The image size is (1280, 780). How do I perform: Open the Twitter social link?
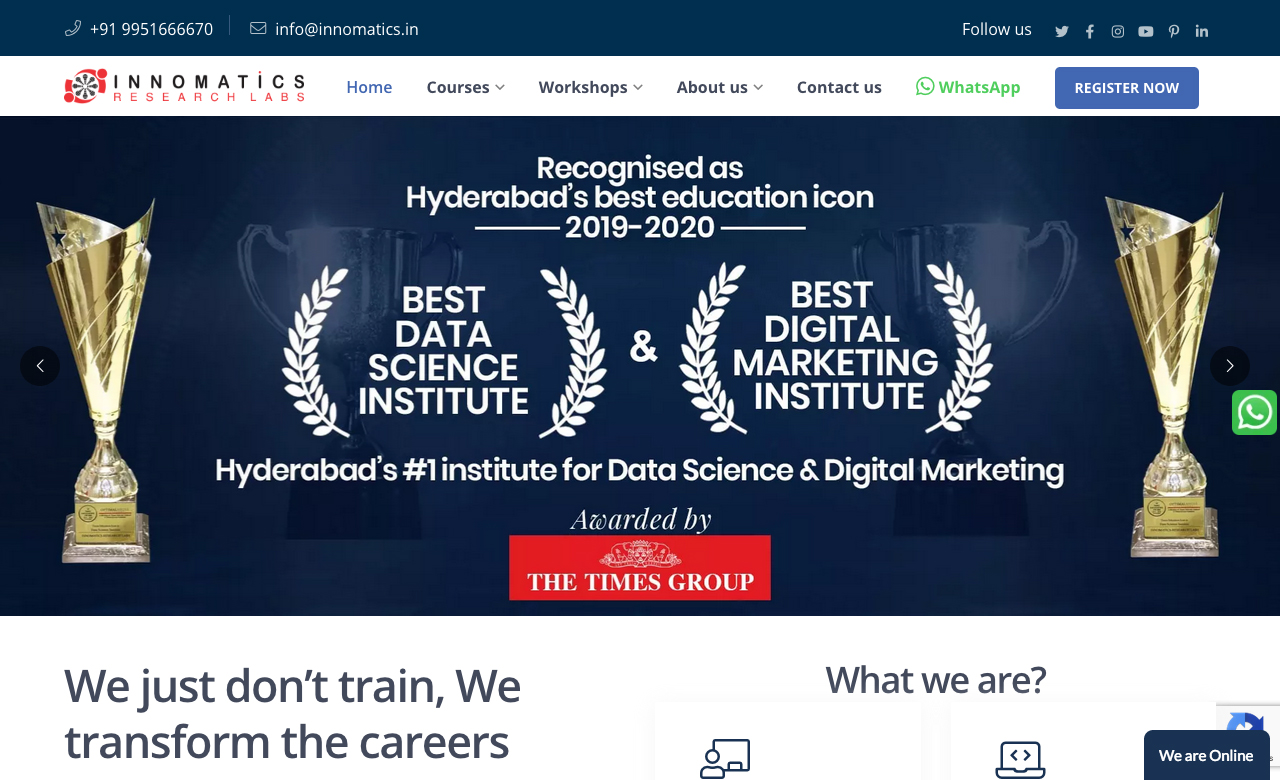tap(1062, 31)
